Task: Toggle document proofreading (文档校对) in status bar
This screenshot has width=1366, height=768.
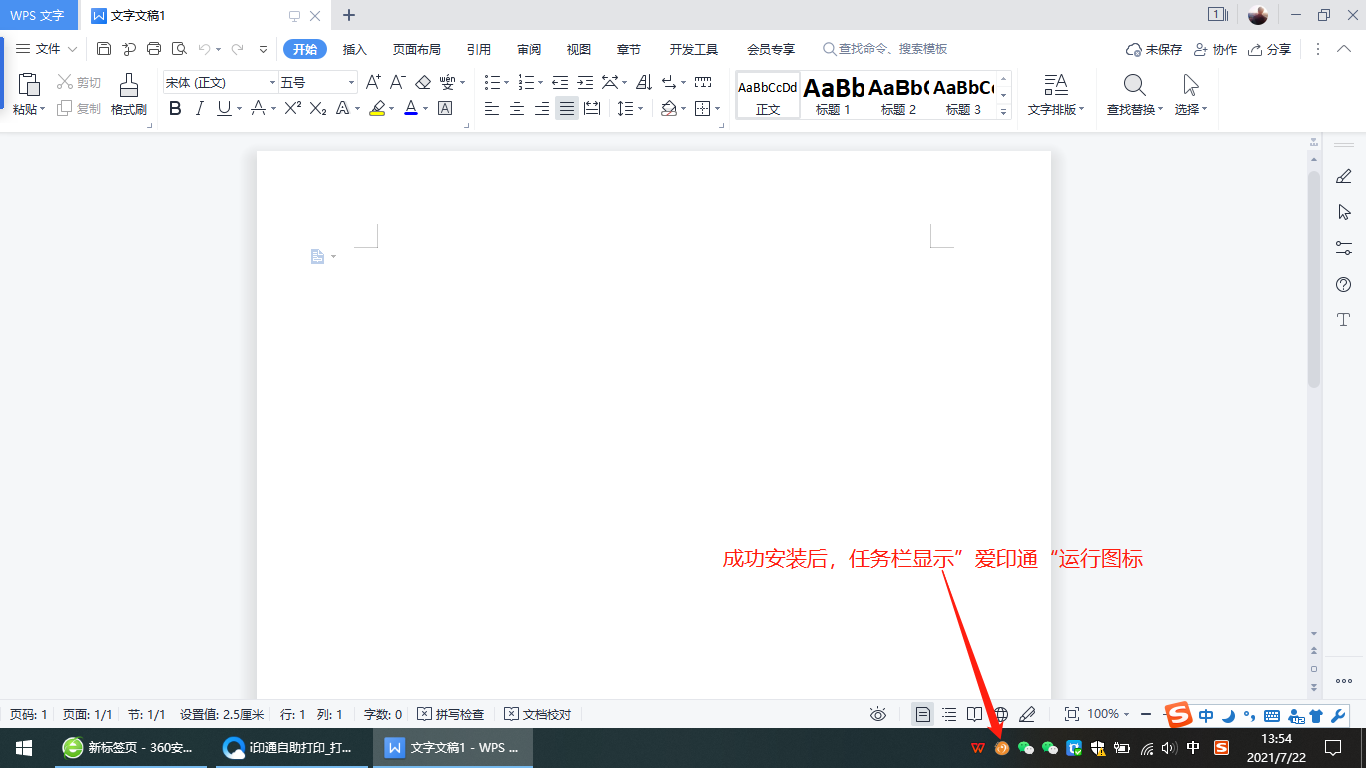Action: click(538, 714)
